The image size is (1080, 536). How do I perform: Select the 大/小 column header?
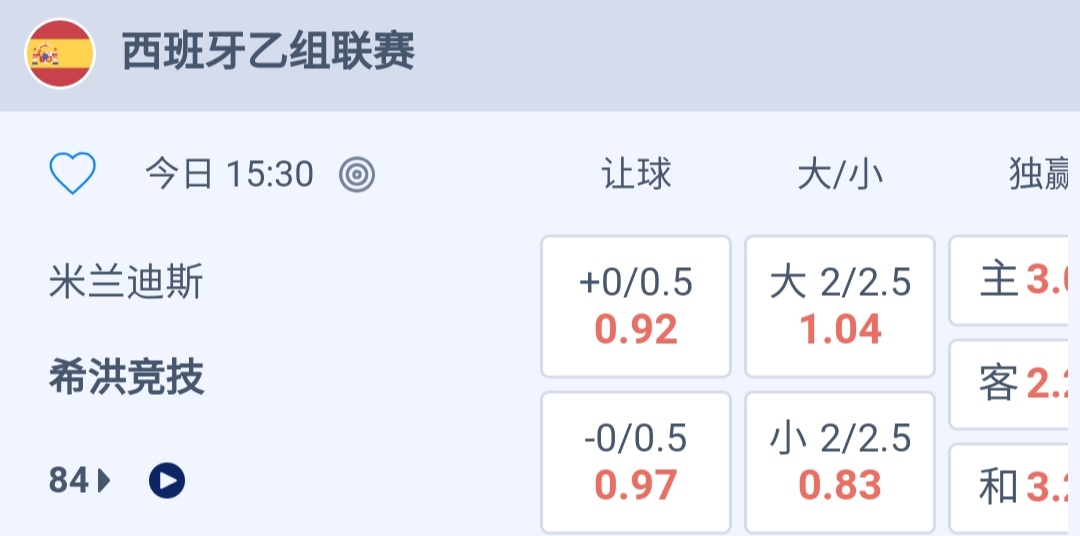coord(840,175)
